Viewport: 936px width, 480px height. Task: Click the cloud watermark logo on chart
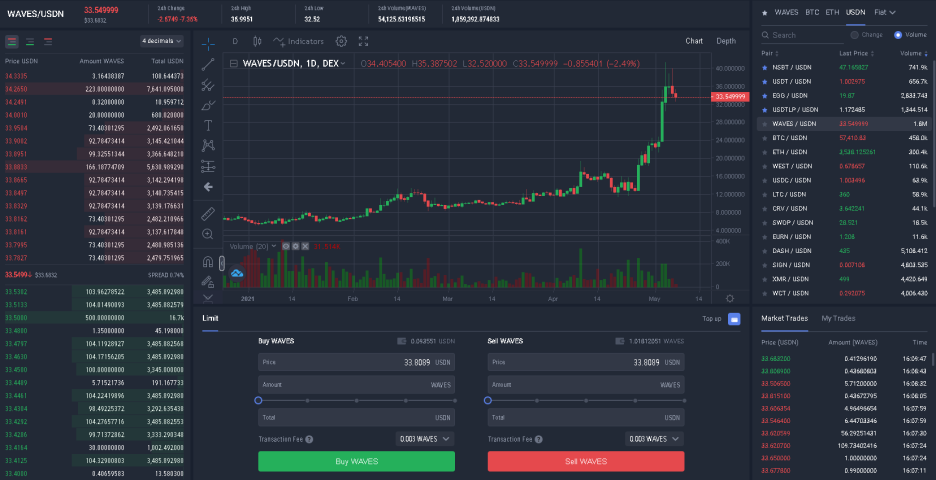(x=237, y=273)
